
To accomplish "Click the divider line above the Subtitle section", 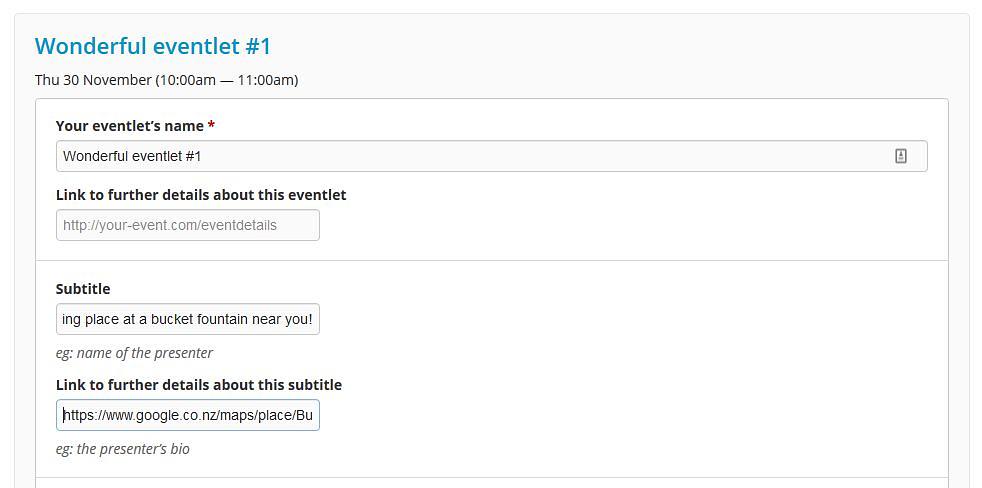I will click(x=492, y=260).
